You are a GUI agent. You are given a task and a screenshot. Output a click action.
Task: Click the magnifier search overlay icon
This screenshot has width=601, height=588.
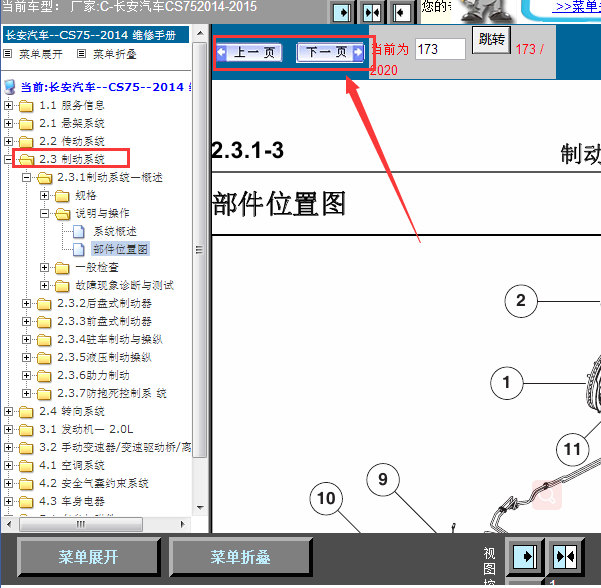547,495
